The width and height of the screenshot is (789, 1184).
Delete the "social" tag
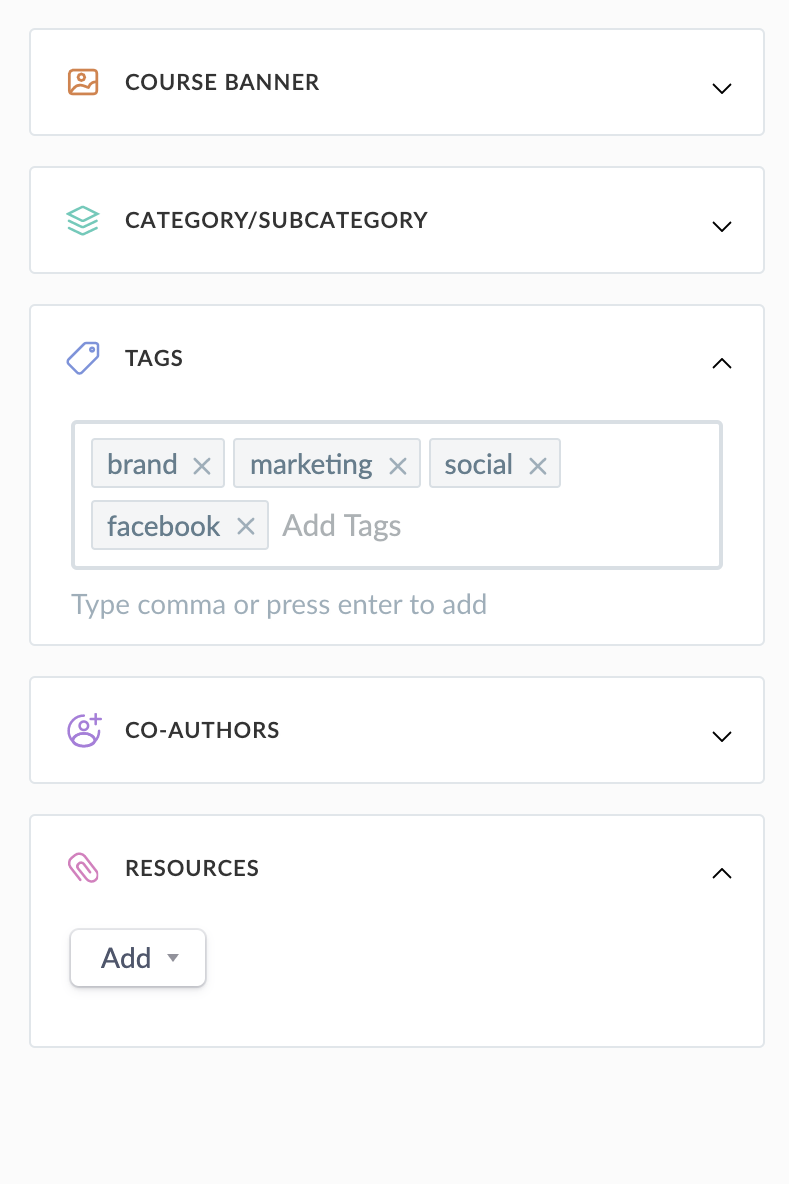[x=538, y=465]
